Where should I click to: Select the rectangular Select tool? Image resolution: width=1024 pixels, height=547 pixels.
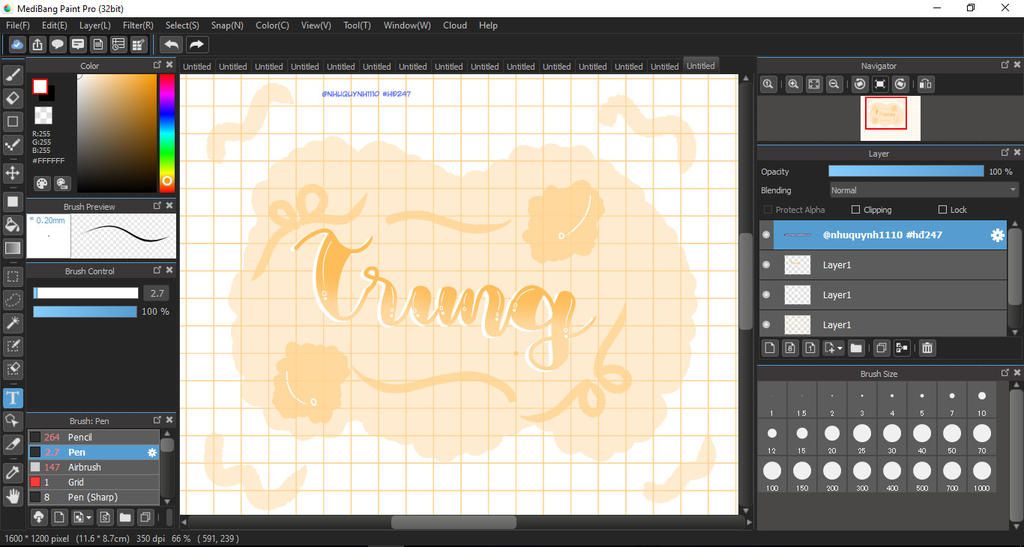point(12,277)
